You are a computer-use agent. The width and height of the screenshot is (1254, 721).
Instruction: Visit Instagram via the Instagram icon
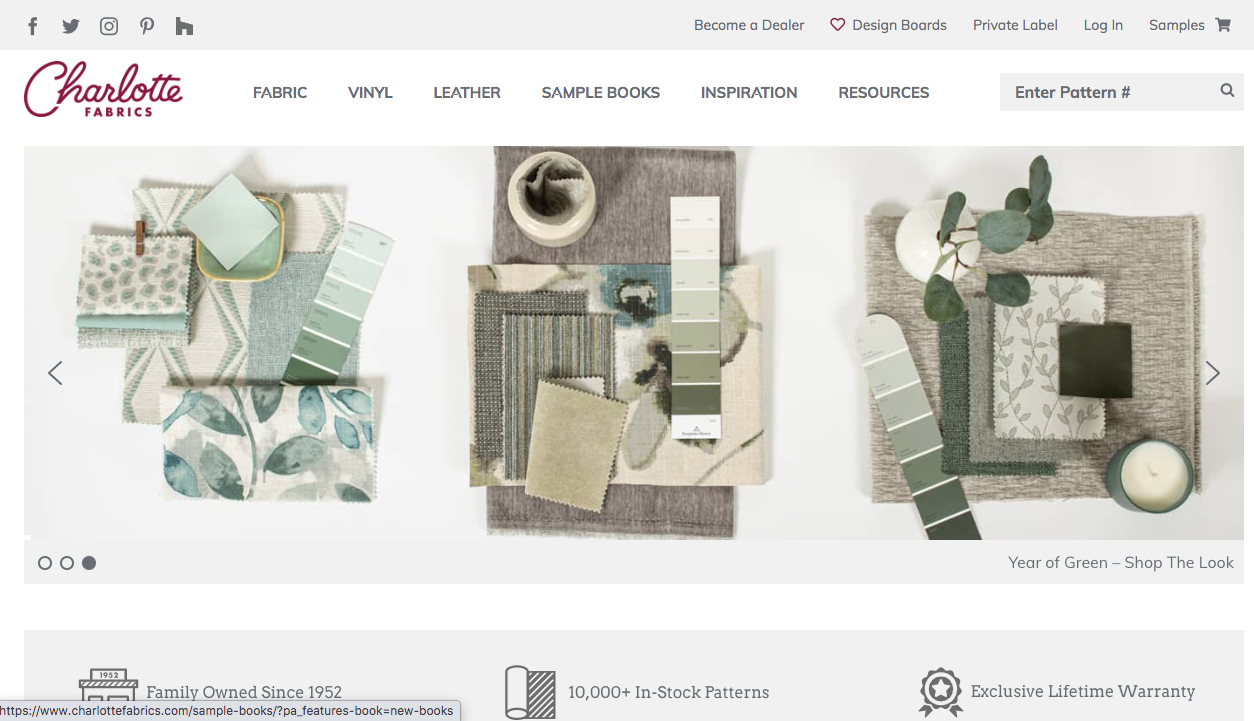108,25
